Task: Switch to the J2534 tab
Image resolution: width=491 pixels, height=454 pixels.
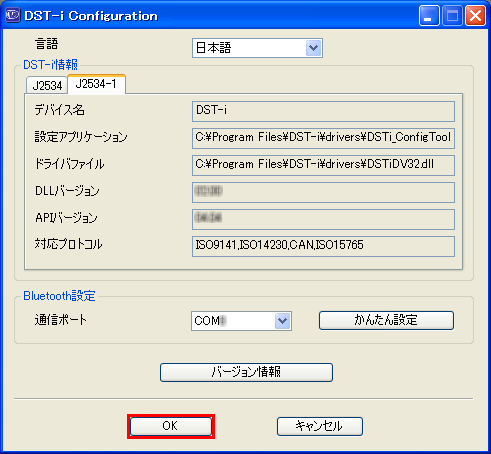Action: 47,85
